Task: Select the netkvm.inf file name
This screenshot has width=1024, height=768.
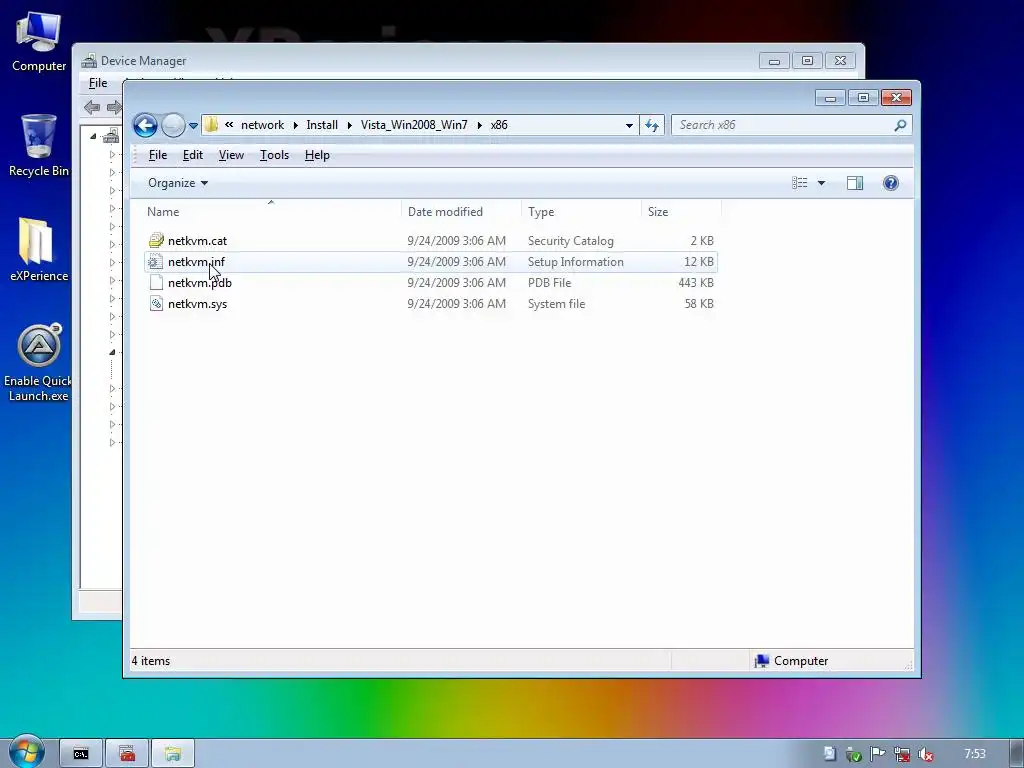Action: pos(196,262)
